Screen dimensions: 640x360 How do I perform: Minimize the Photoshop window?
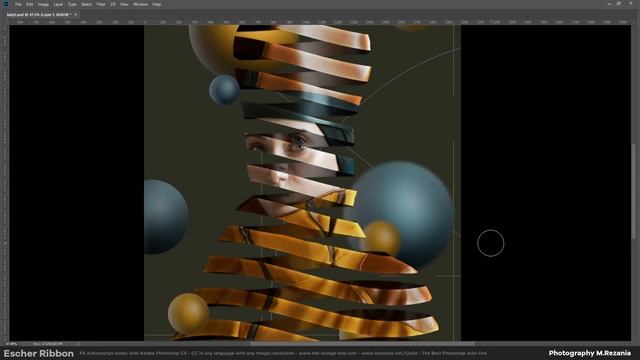(609, 4)
